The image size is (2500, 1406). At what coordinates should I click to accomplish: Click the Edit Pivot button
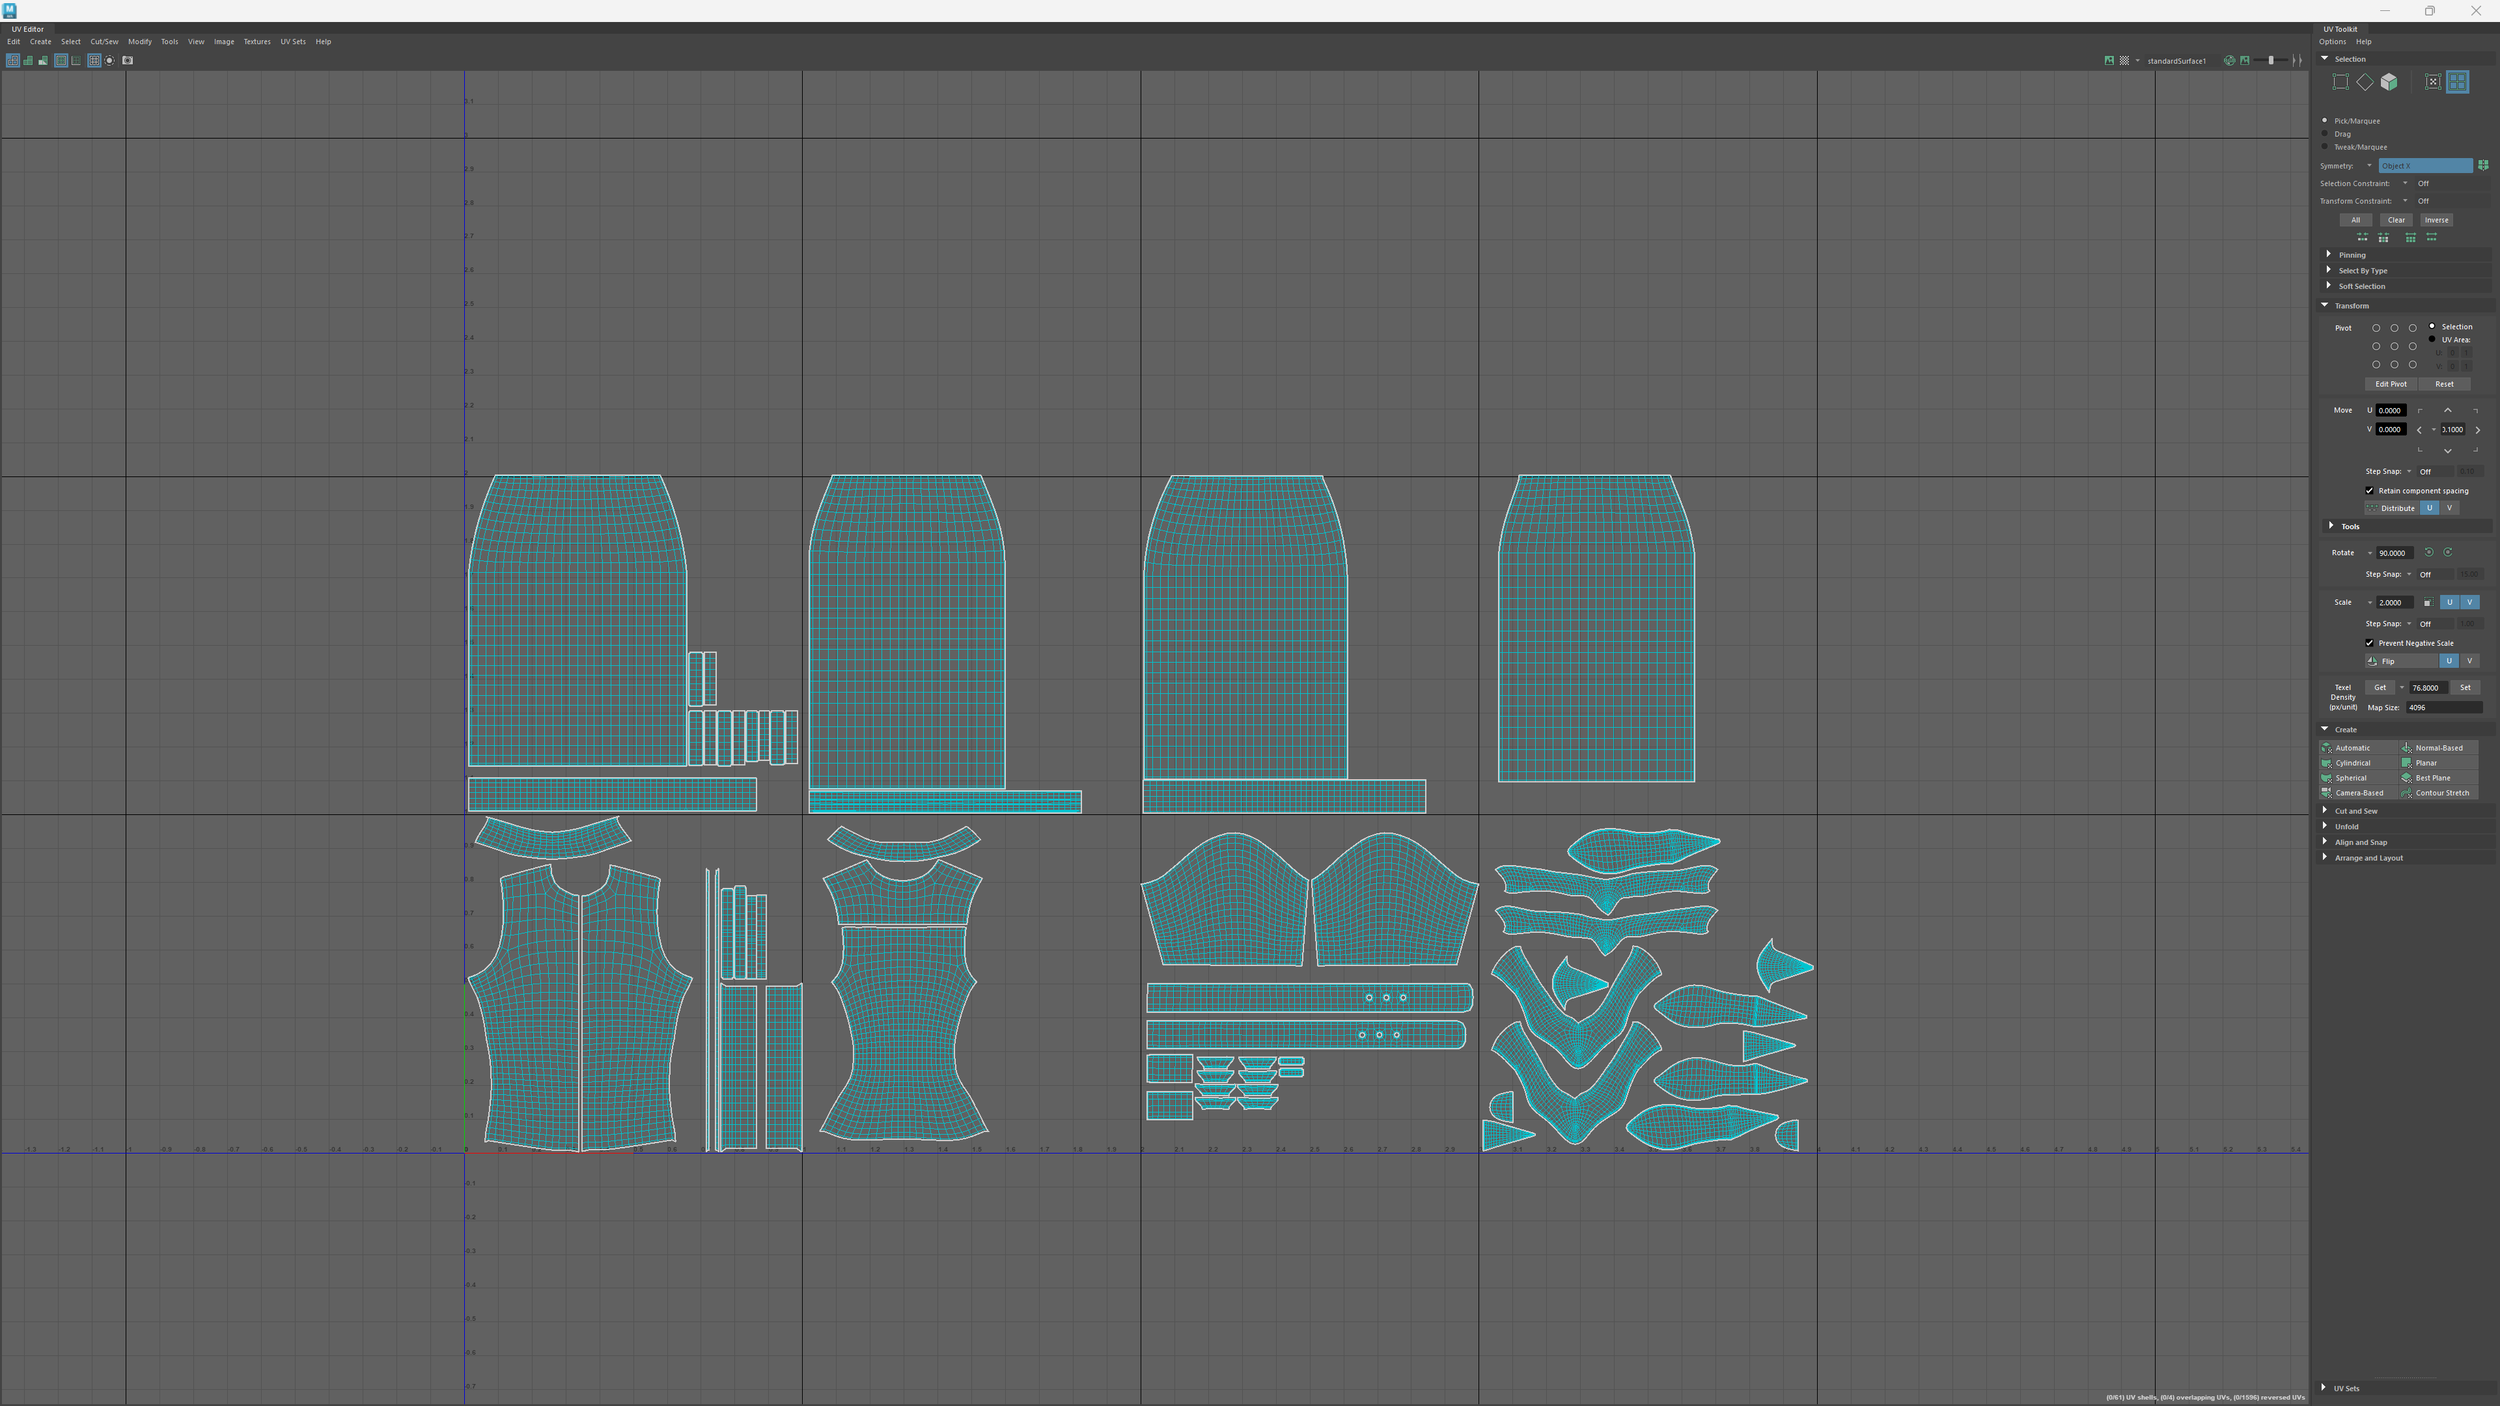point(2391,384)
